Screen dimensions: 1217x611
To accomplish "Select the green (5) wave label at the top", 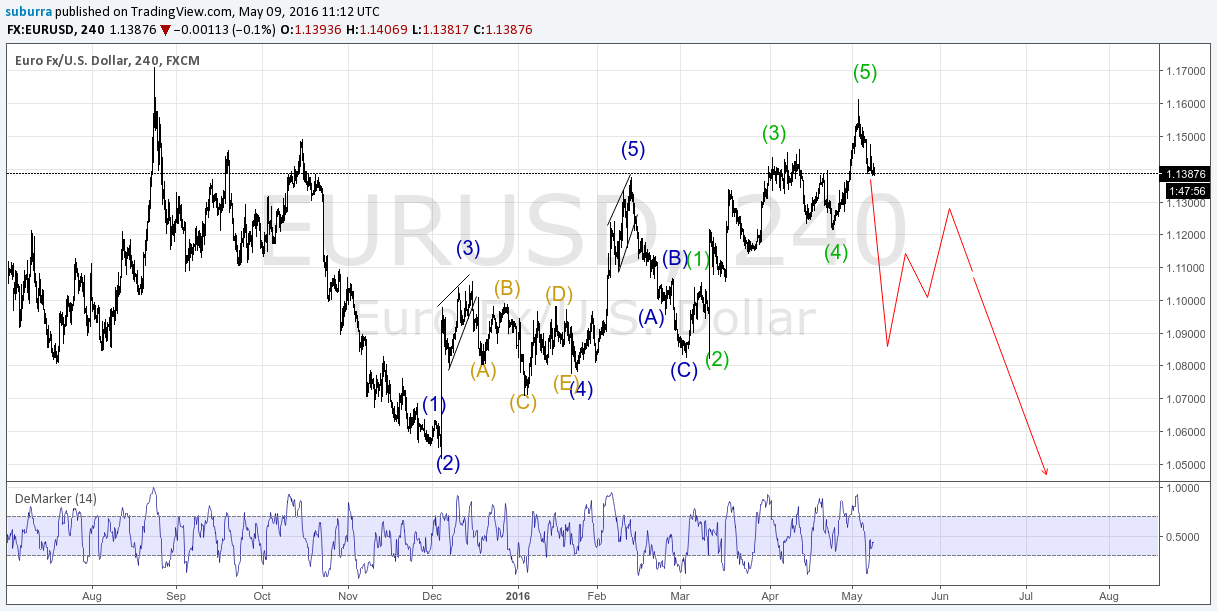I will (x=865, y=72).
